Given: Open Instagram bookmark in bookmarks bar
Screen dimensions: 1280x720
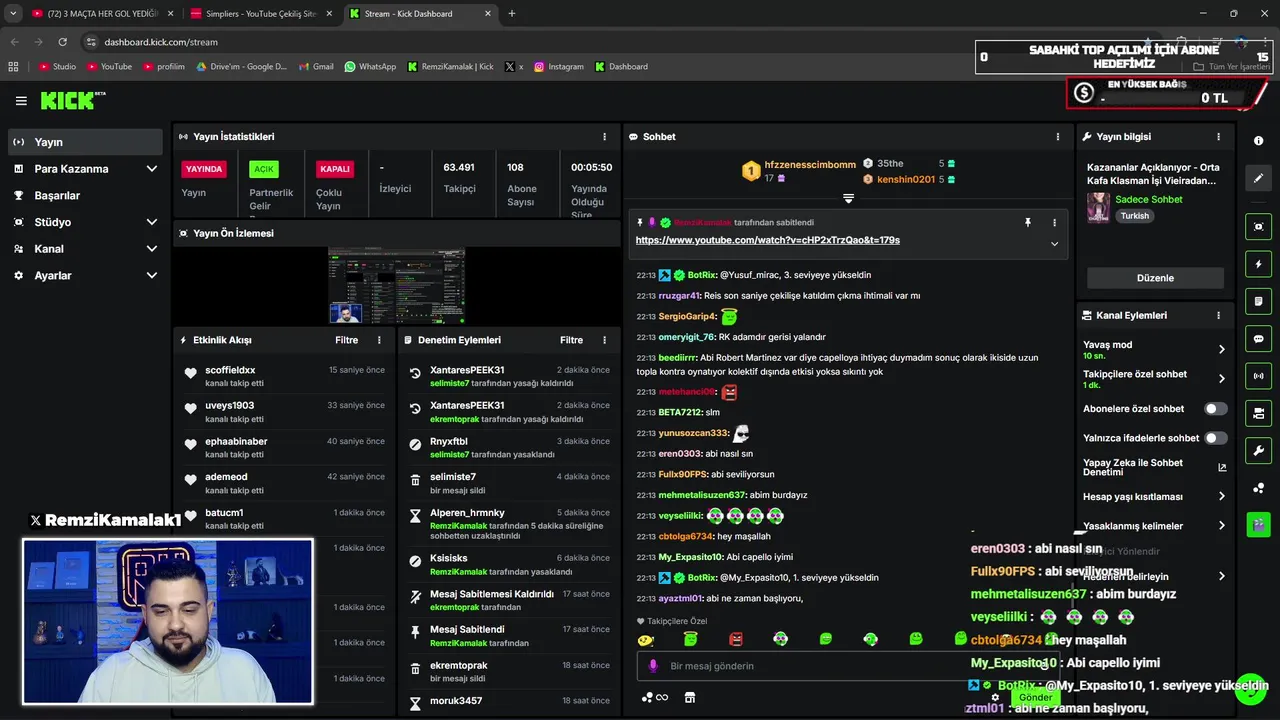Looking at the screenshot, I should pyautogui.click(x=559, y=66).
